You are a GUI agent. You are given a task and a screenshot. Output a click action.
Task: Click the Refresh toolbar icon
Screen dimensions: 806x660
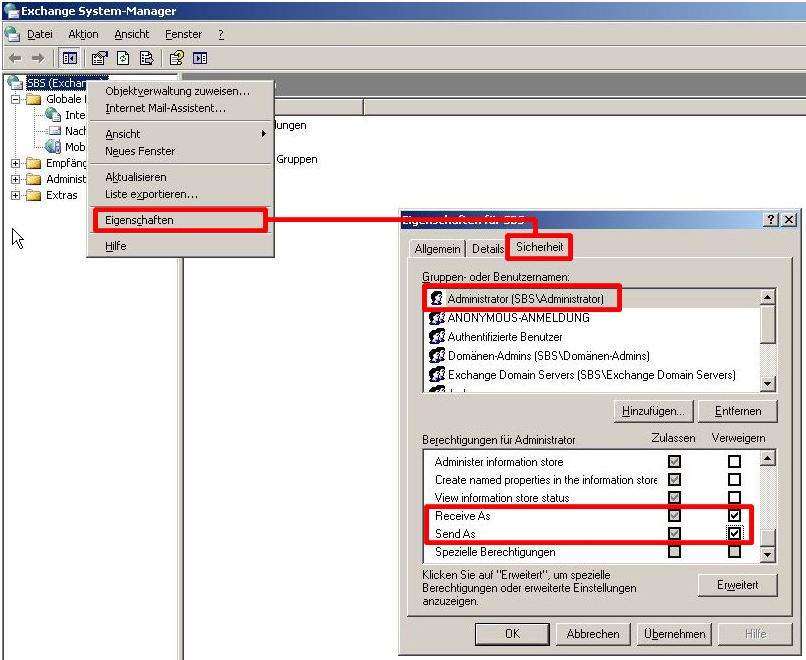123,58
